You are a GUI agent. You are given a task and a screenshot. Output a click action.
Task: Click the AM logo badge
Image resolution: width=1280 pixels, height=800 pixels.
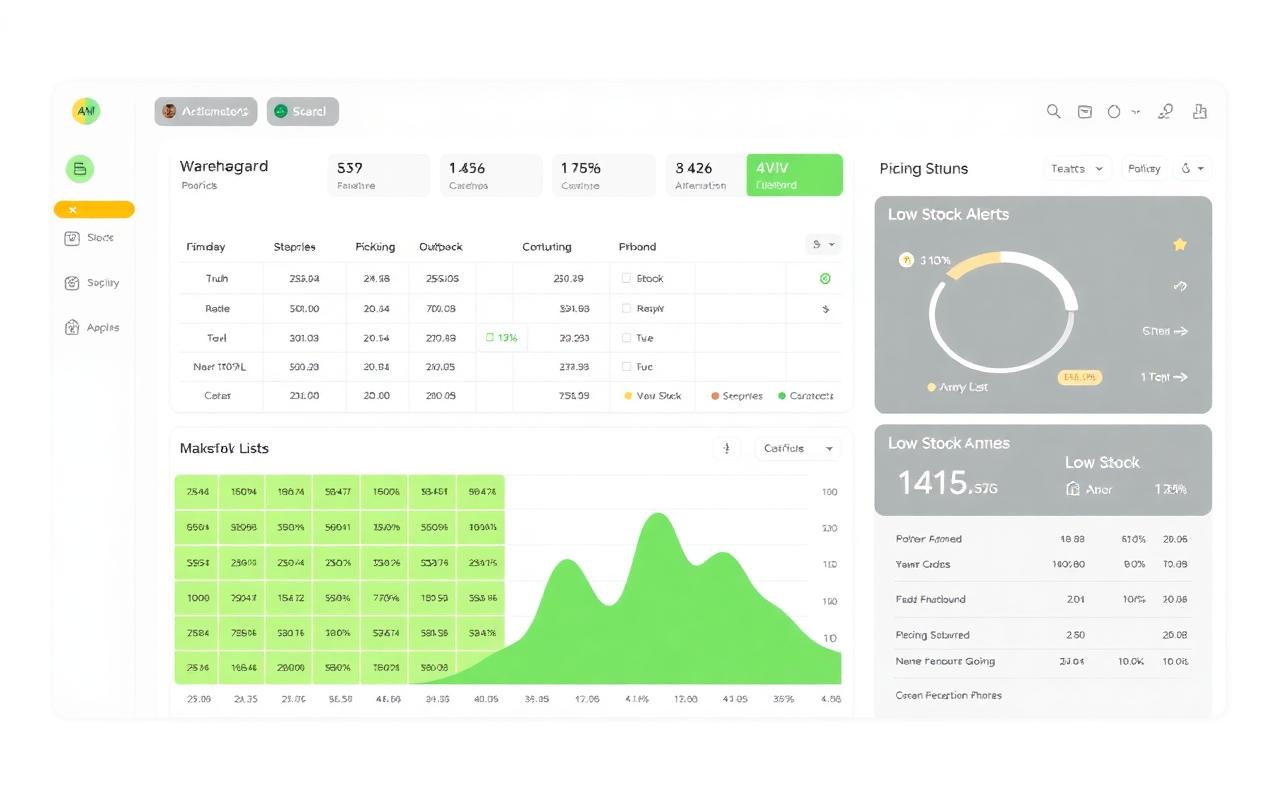(87, 112)
